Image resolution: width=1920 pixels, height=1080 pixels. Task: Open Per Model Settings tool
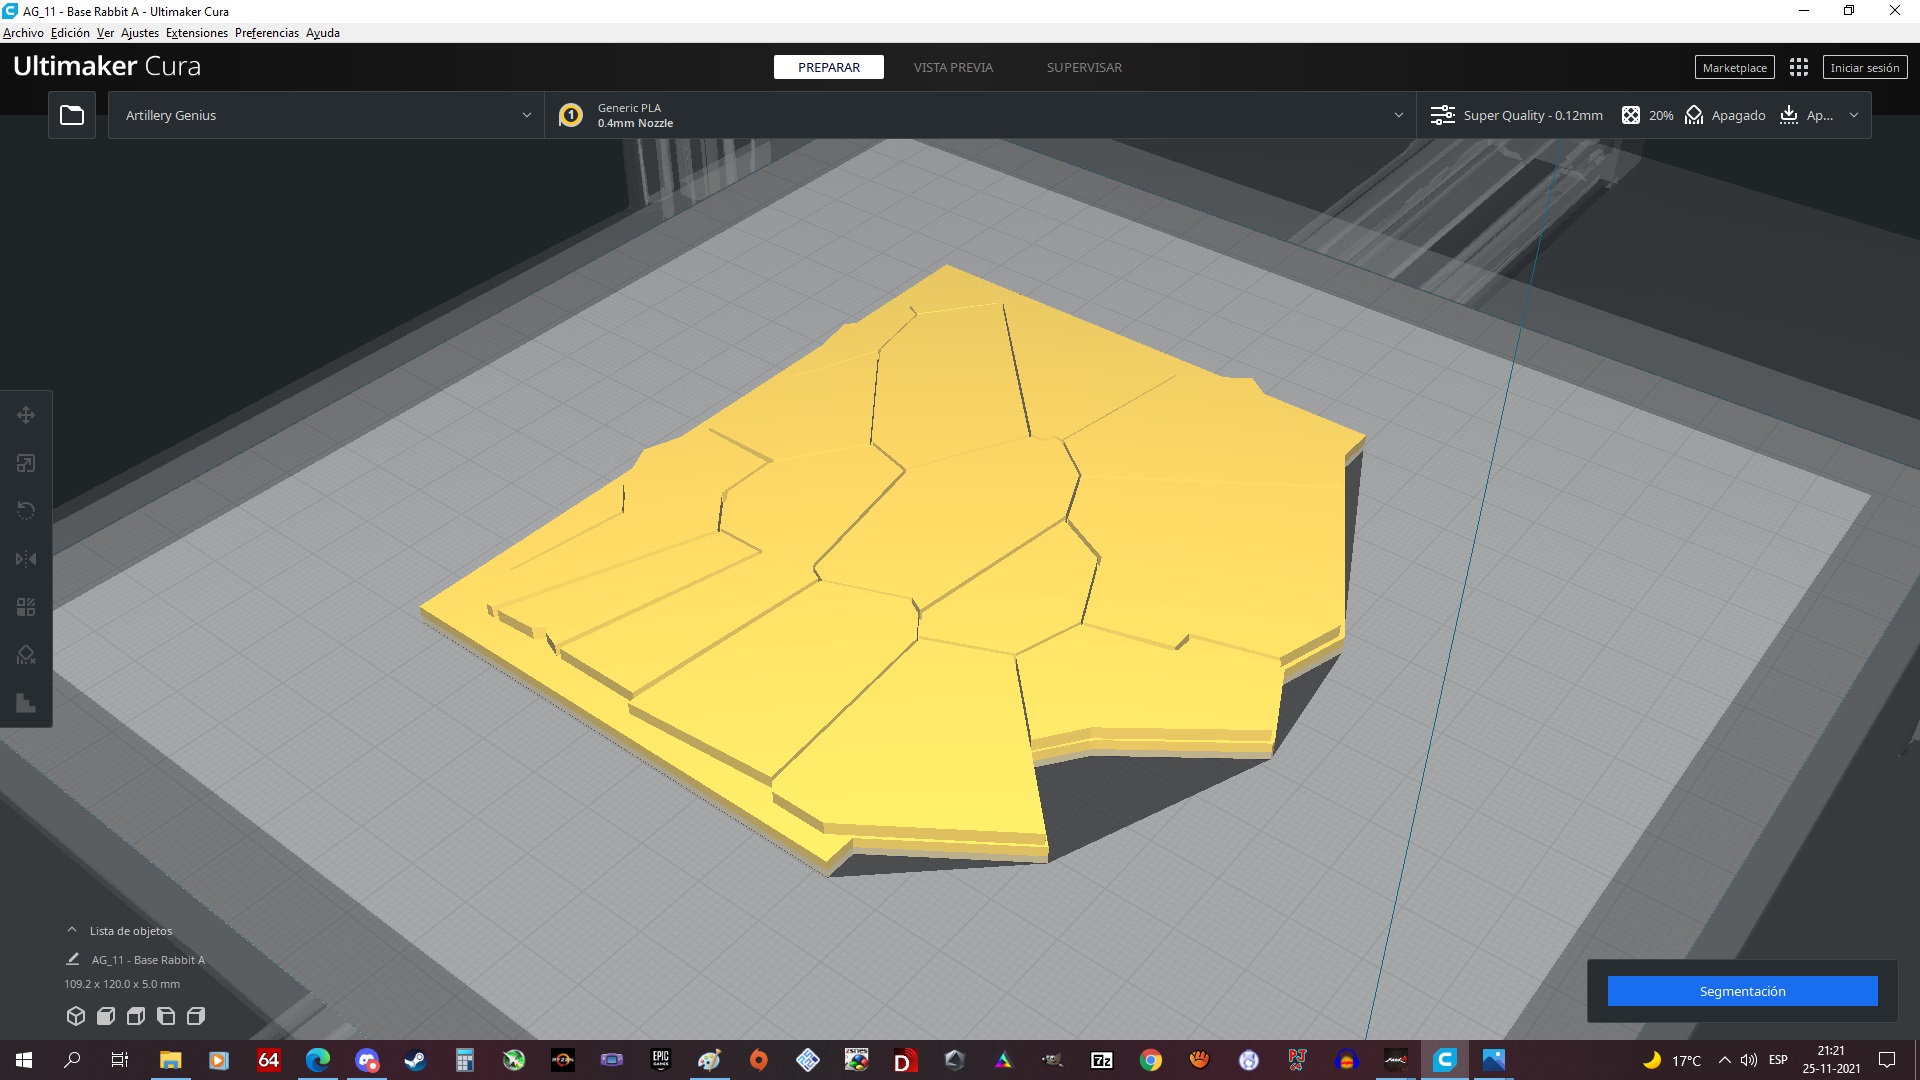pyautogui.click(x=26, y=607)
